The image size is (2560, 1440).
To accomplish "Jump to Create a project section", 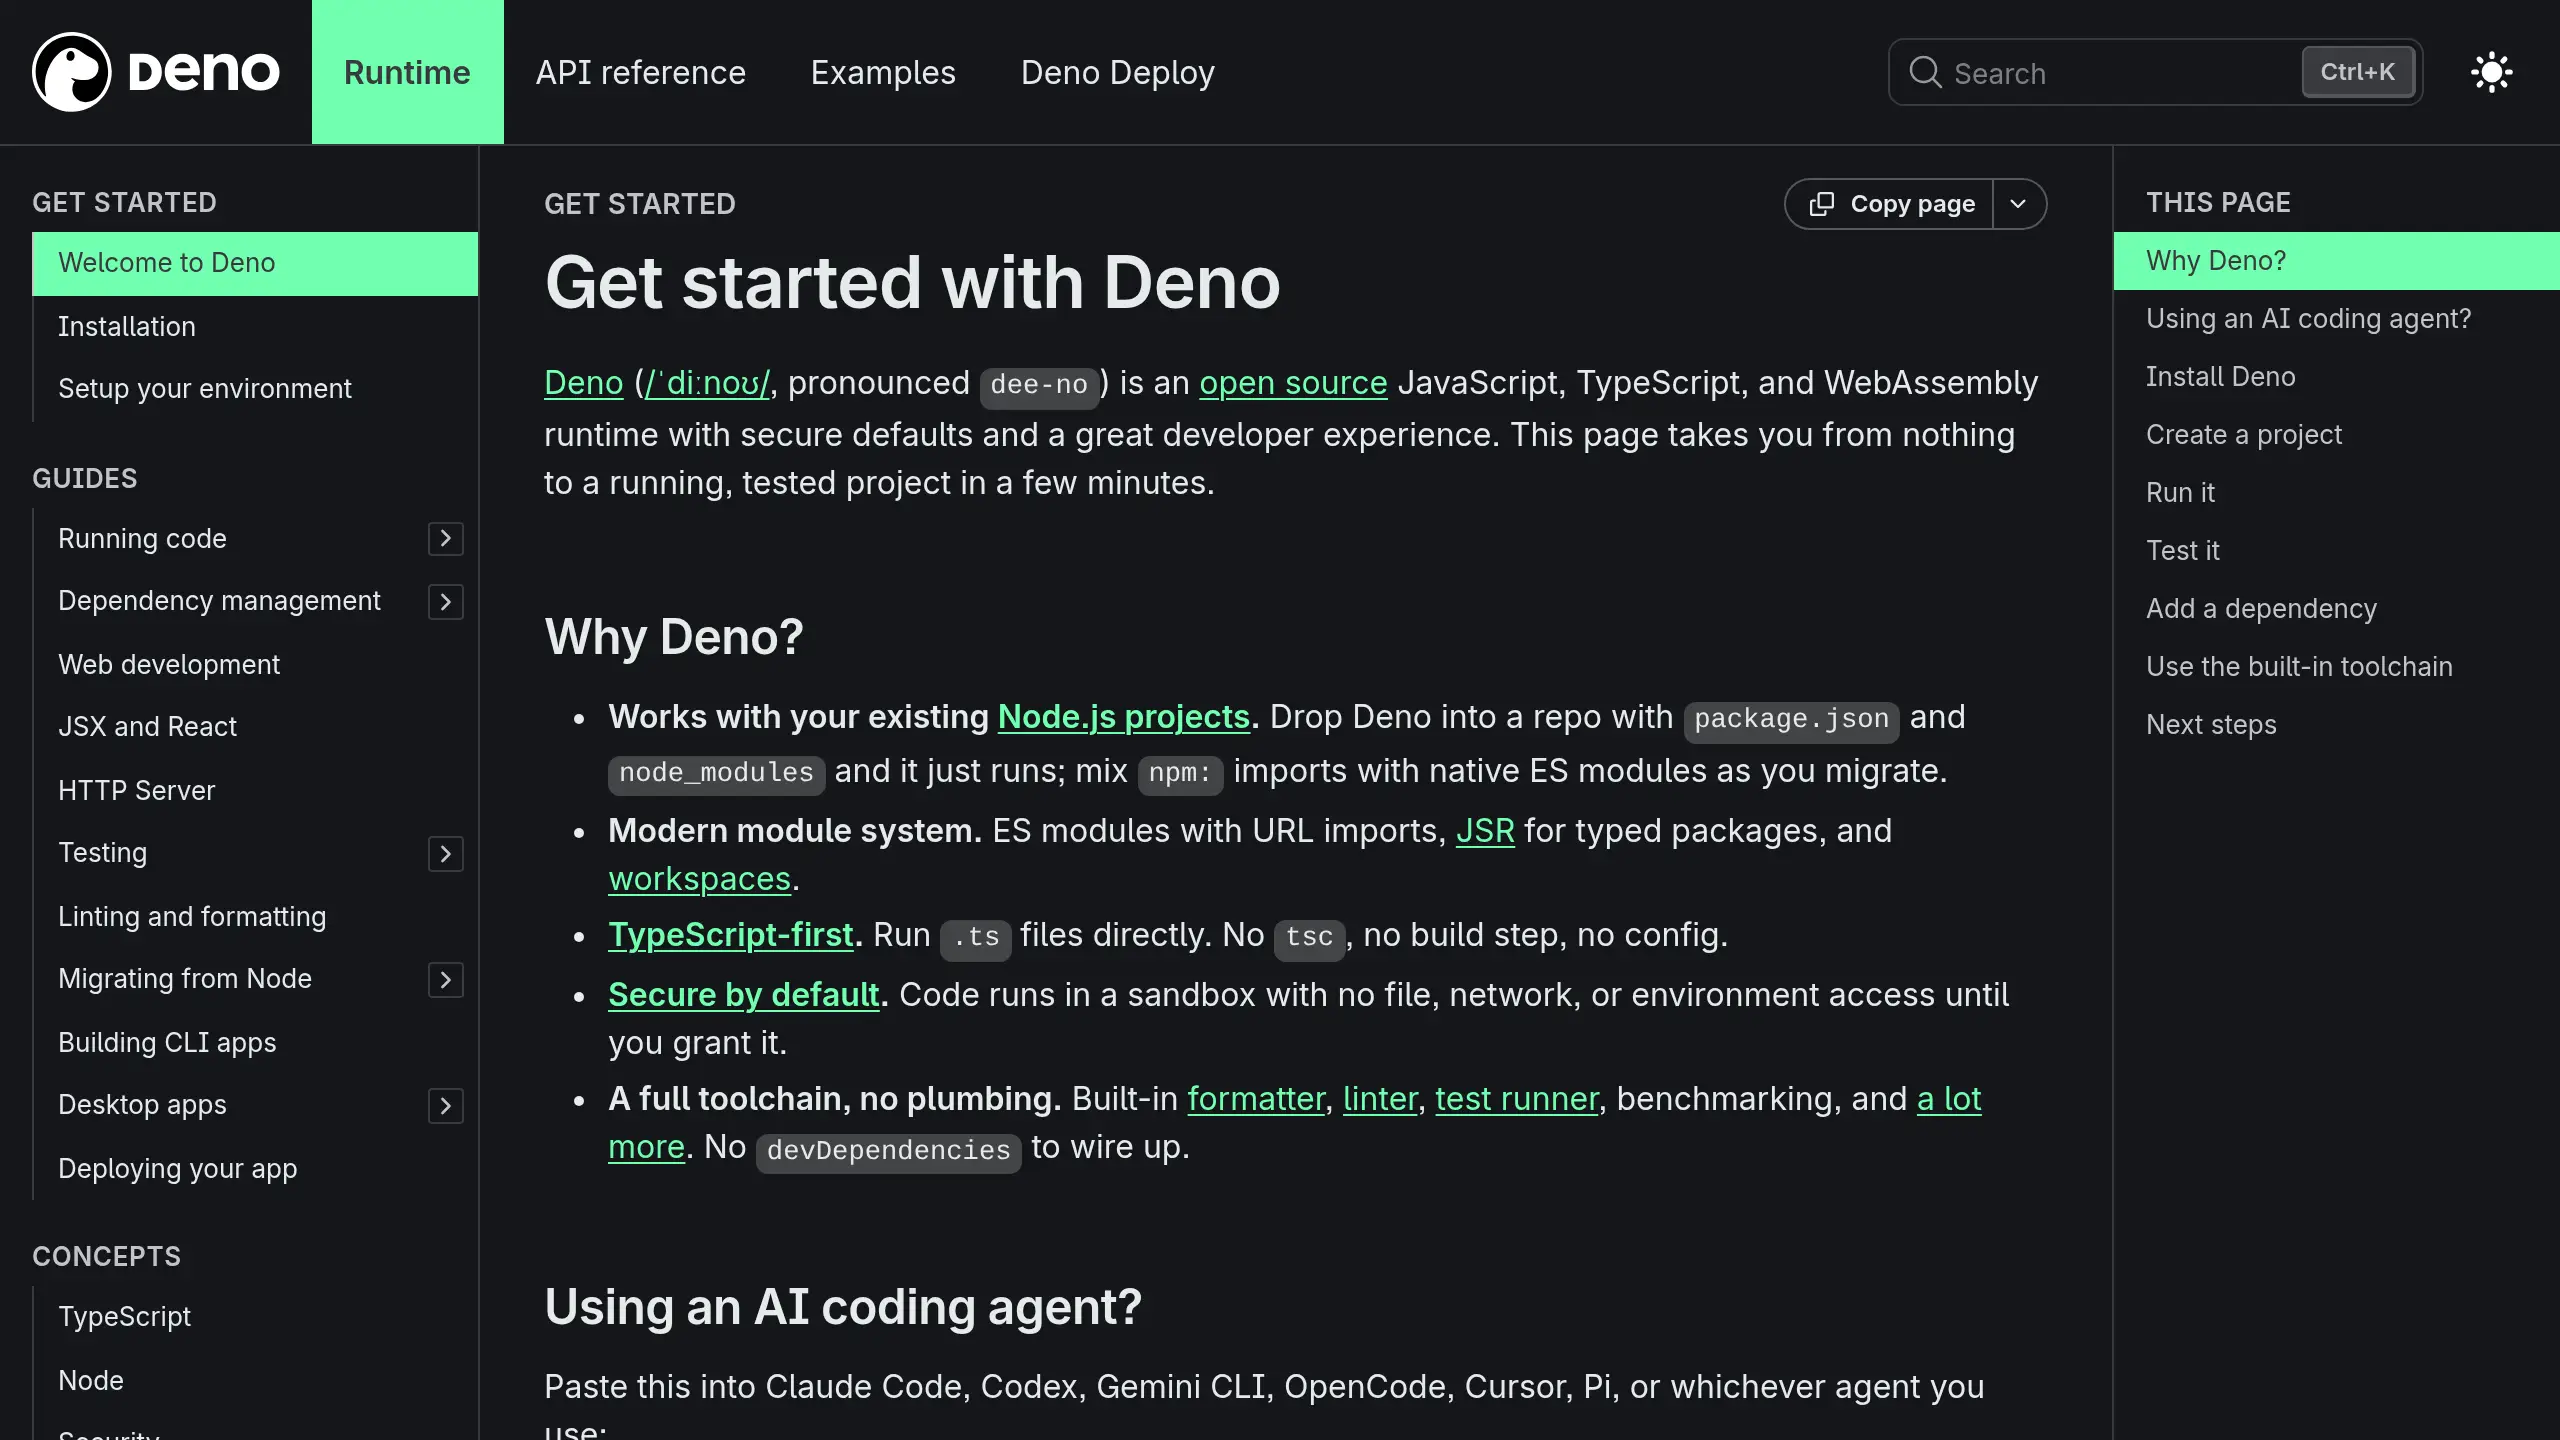I will click(x=2243, y=435).
